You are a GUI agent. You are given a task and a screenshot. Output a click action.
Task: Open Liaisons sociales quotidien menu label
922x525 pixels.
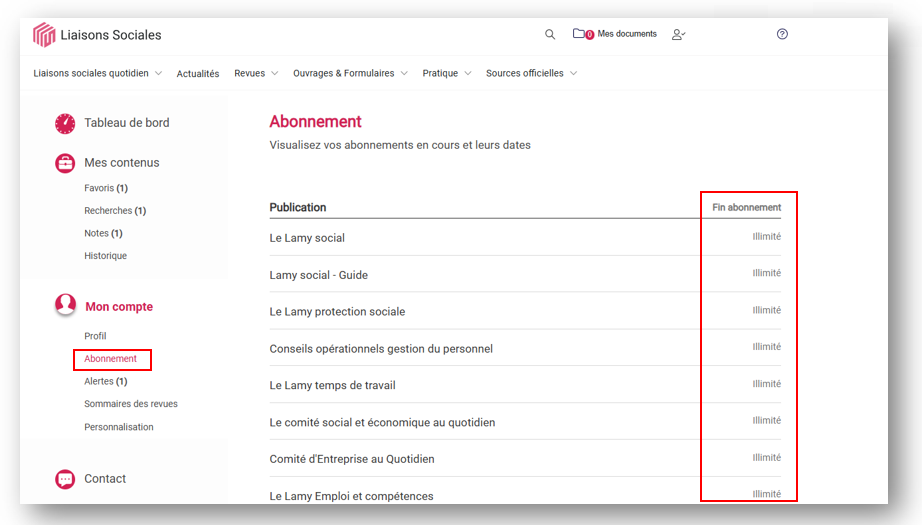coord(91,73)
